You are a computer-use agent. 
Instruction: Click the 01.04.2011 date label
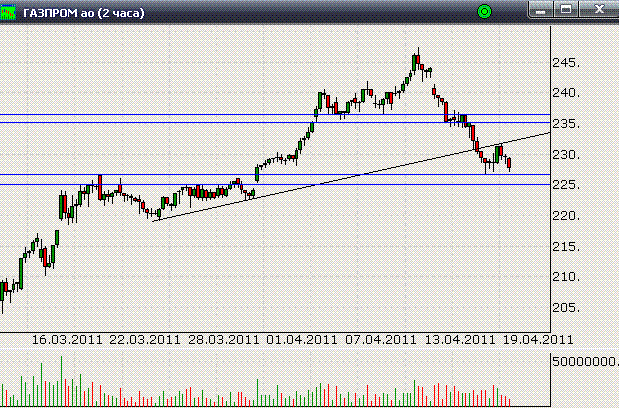pos(302,340)
